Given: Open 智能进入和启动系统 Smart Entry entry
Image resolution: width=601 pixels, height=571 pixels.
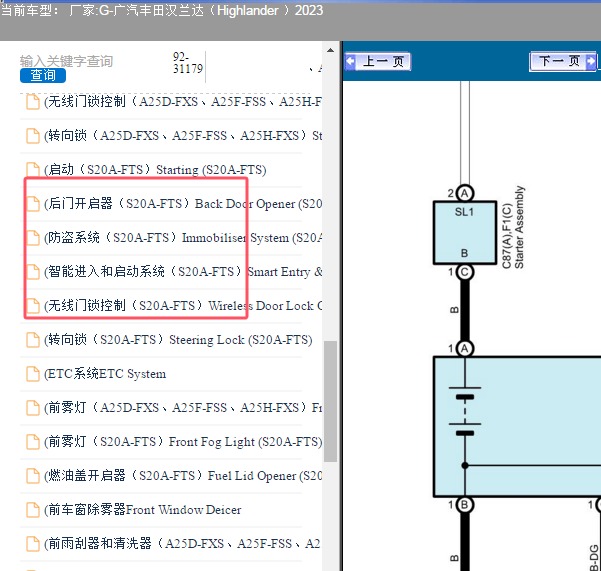Looking at the screenshot, I should pos(182,272).
